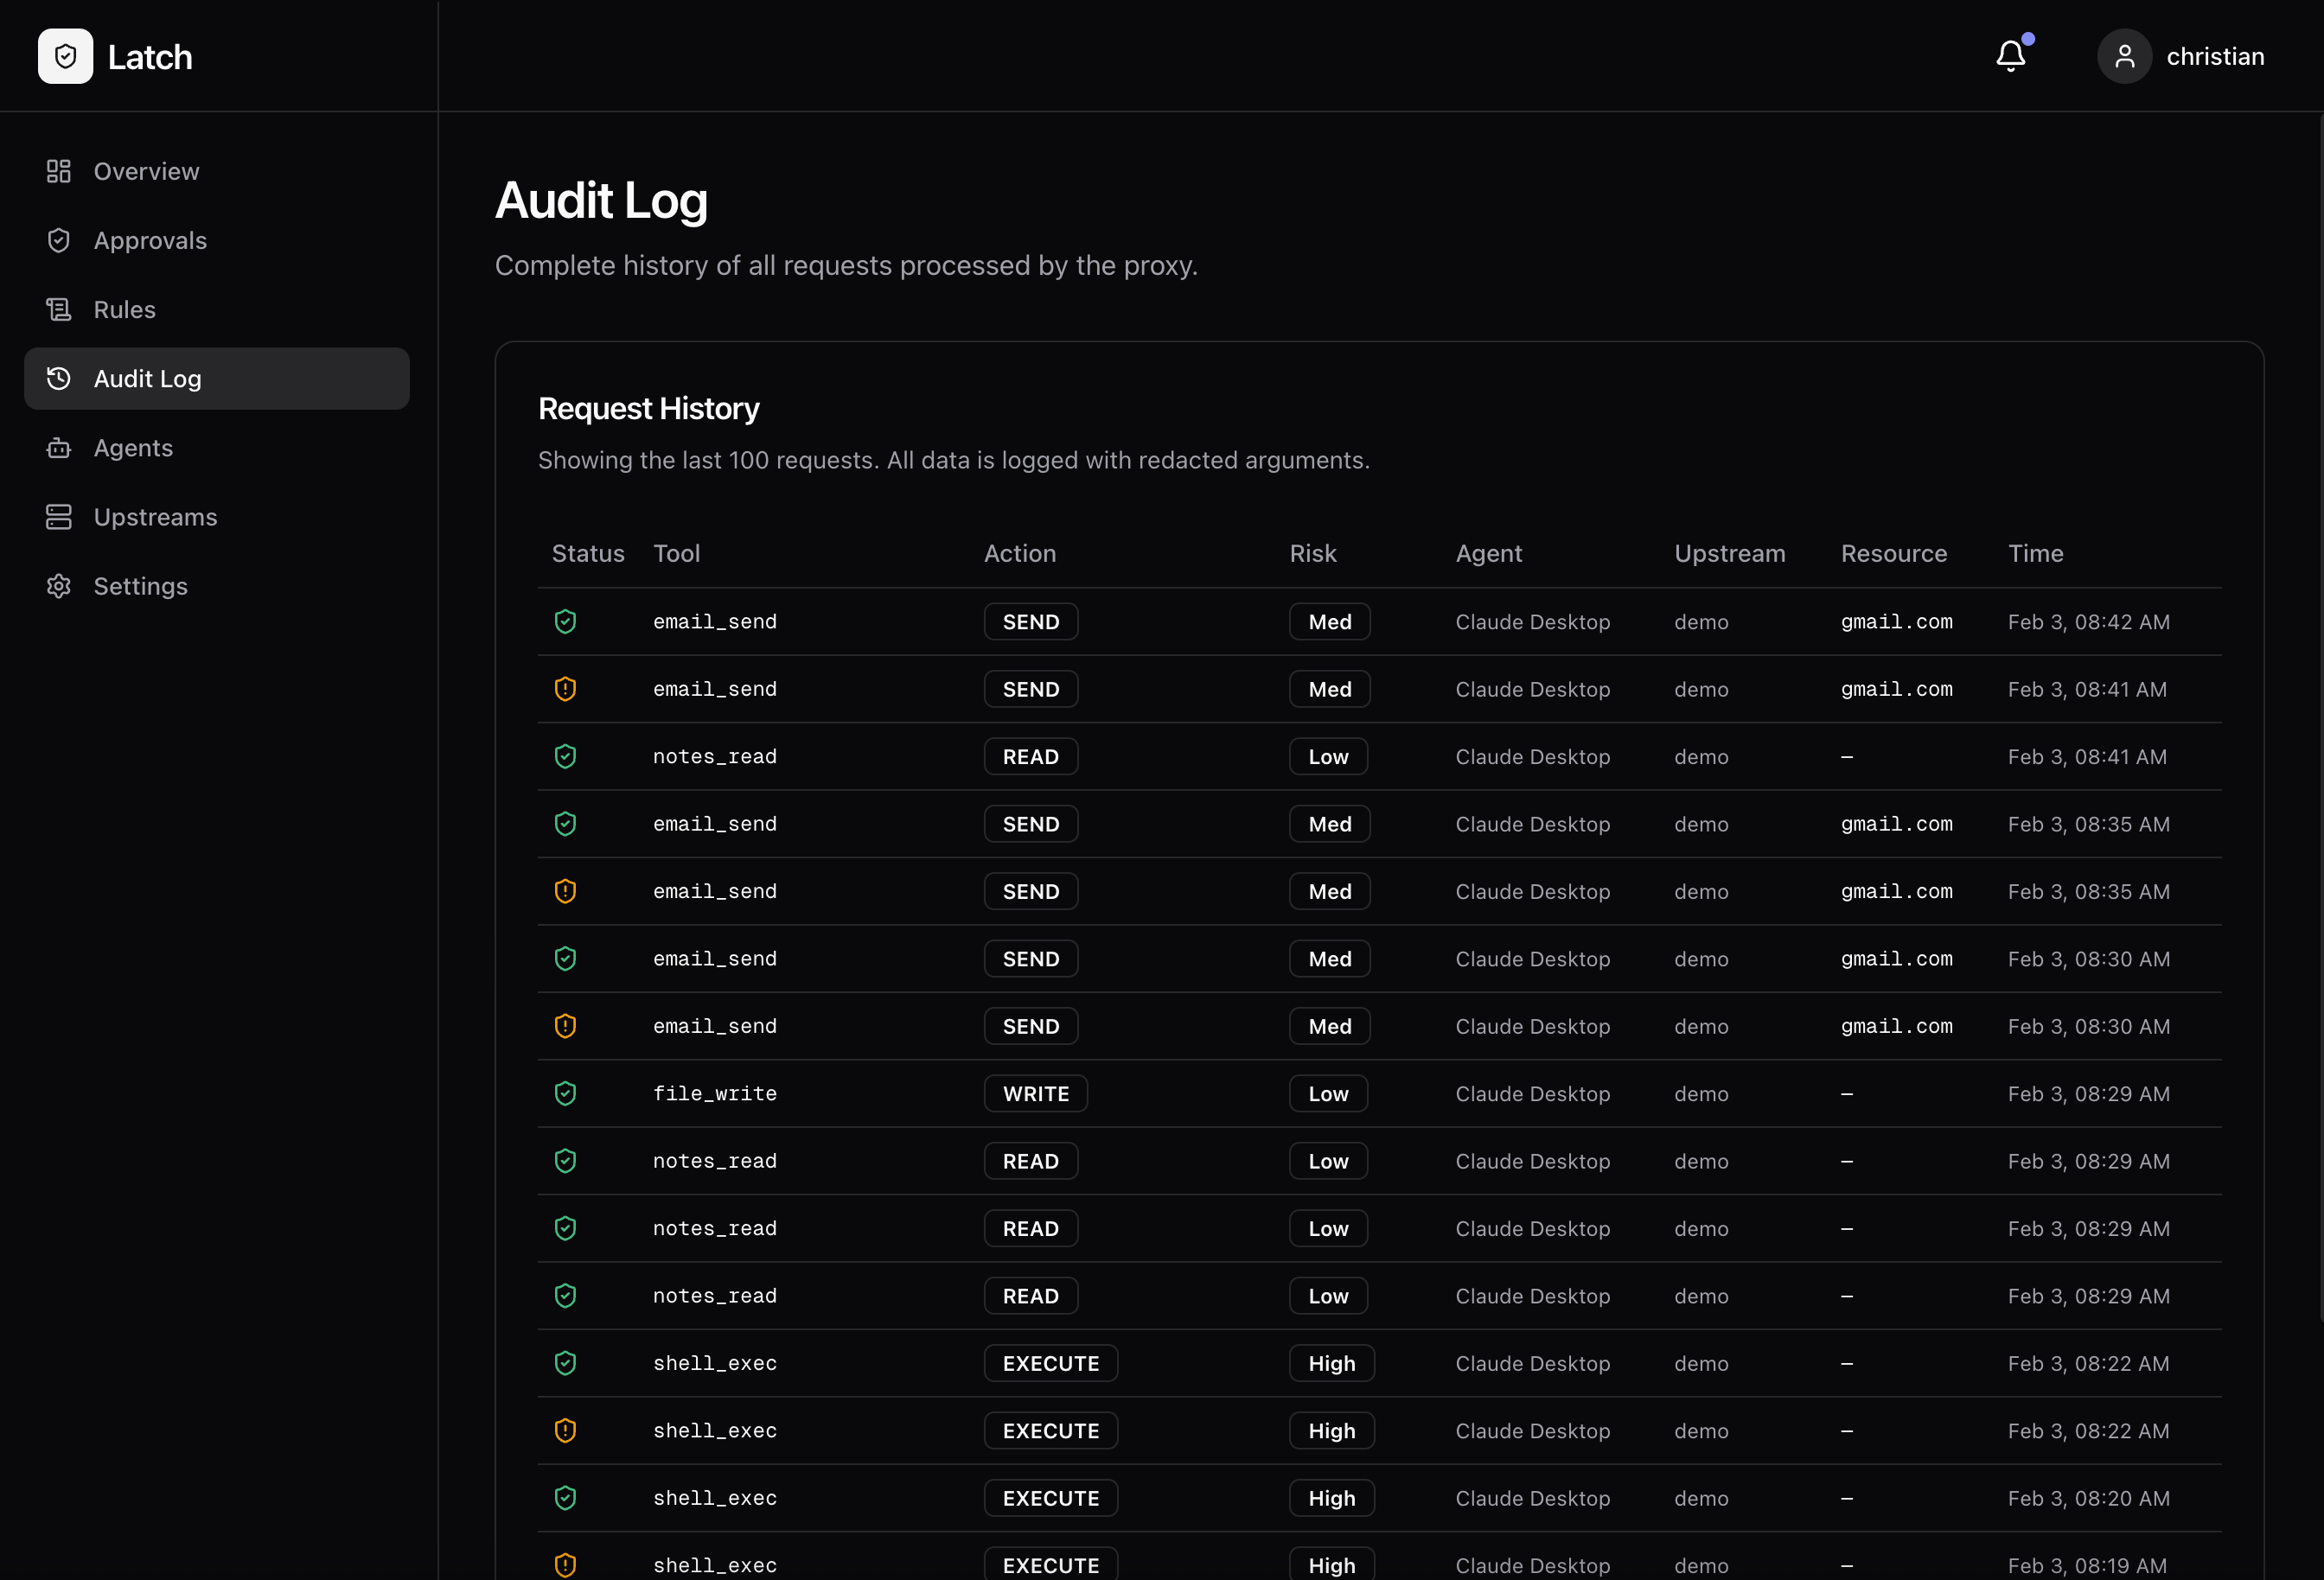Viewport: 2324px width, 1580px height.
Task: Navigate to the Approvals page
Action: (x=151, y=240)
